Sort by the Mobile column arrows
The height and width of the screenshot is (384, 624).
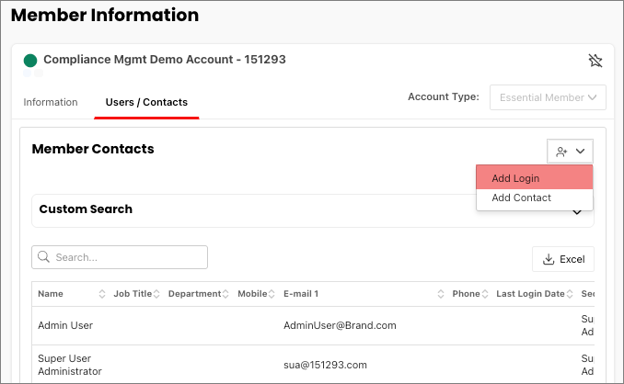click(x=271, y=294)
